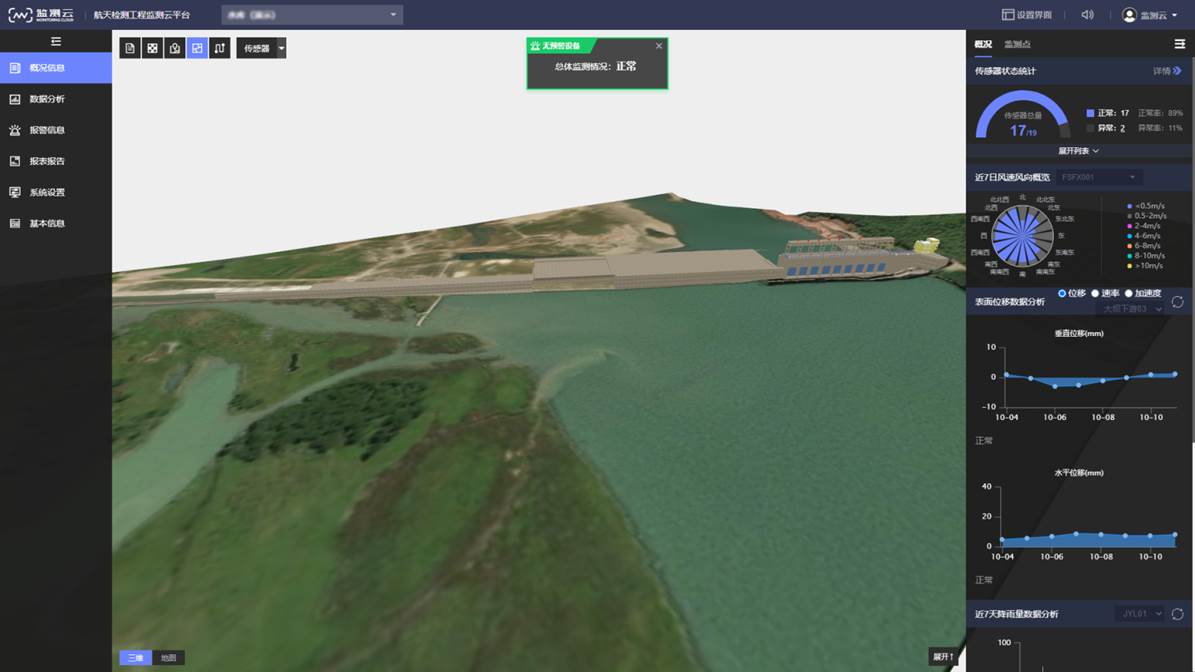Viewport: 1195px width, 672px height.
Task: Click the map marker icon in toolbar
Action: click(175, 48)
